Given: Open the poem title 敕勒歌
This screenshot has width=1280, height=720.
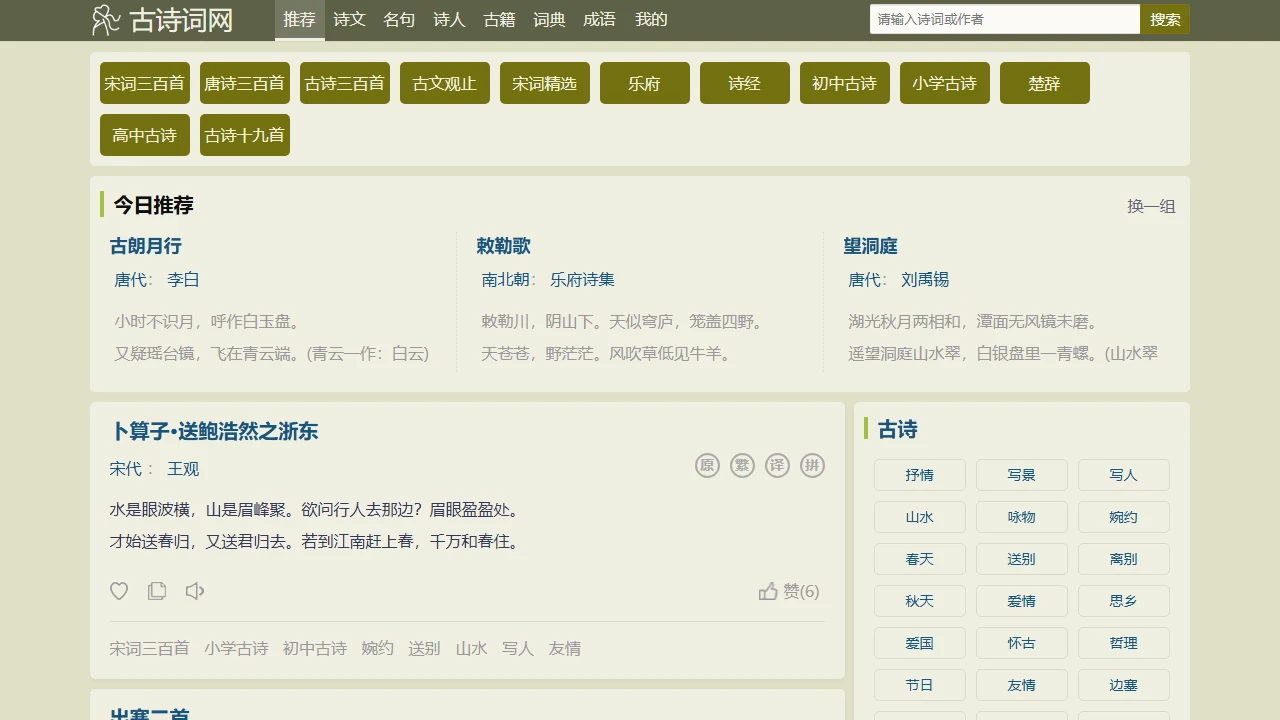Looking at the screenshot, I should coord(503,246).
